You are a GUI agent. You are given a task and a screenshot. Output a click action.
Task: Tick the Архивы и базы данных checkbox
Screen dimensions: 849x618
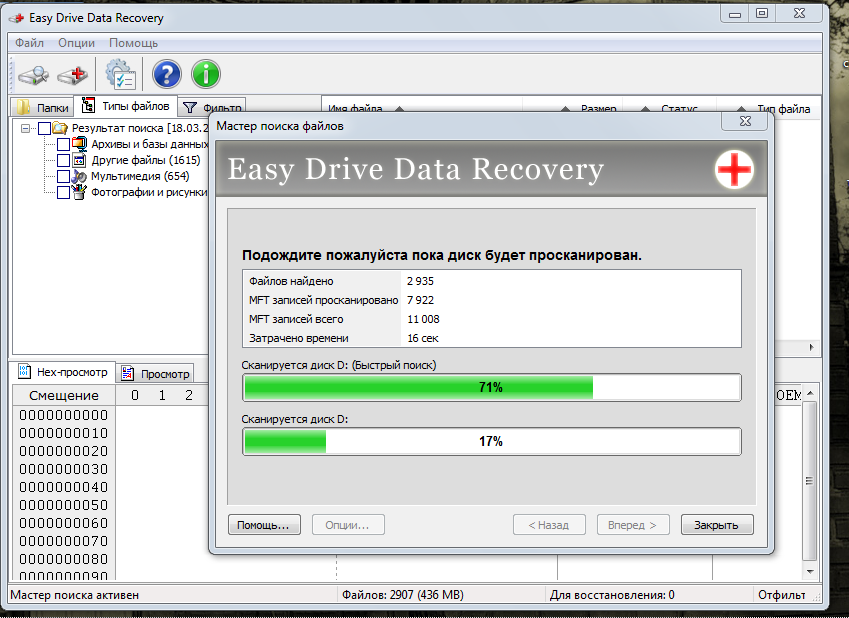coord(63,145)
